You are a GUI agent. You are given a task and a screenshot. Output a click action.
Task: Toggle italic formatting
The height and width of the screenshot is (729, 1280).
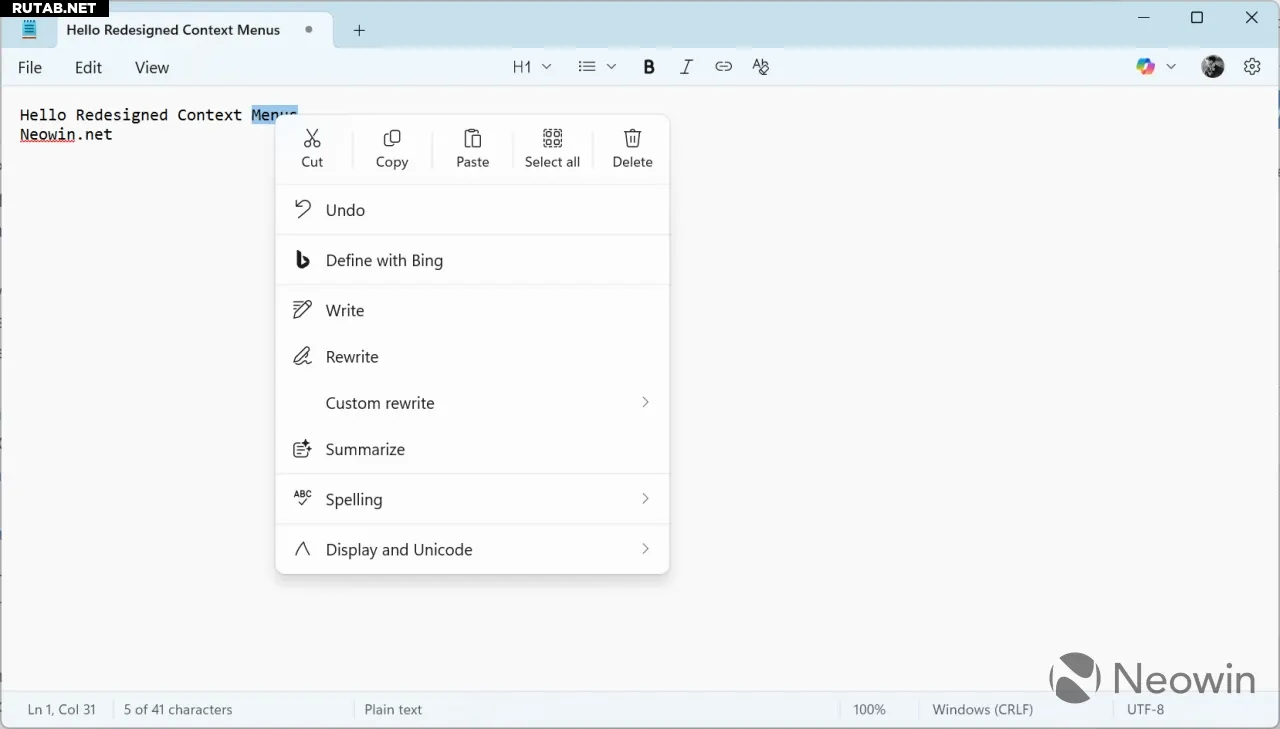click(686, 67)
